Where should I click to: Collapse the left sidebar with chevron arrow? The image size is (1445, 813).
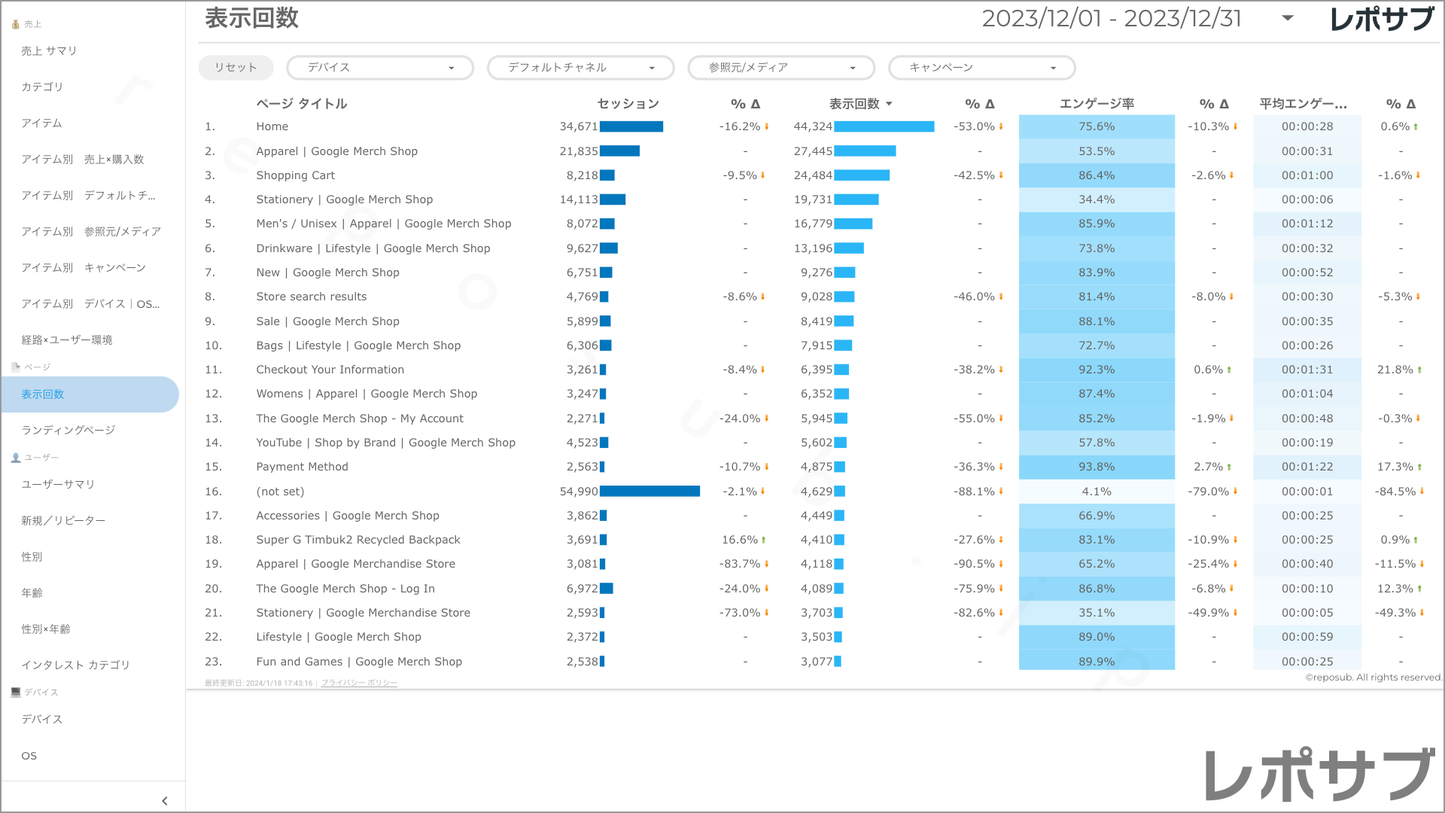(165, 800)
